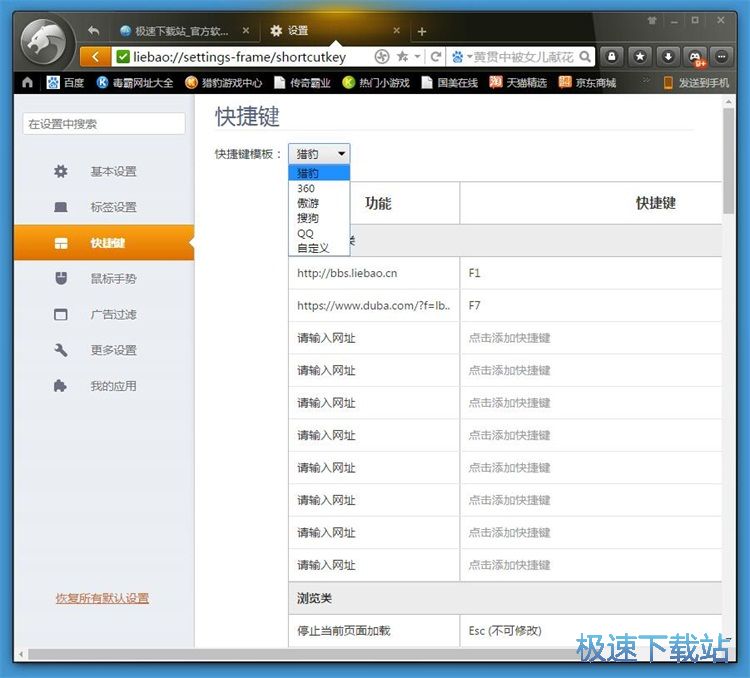750x678 pixels.
Task: Click the http://bbs.liebao.cn URL cell
Action: point(374,273)
